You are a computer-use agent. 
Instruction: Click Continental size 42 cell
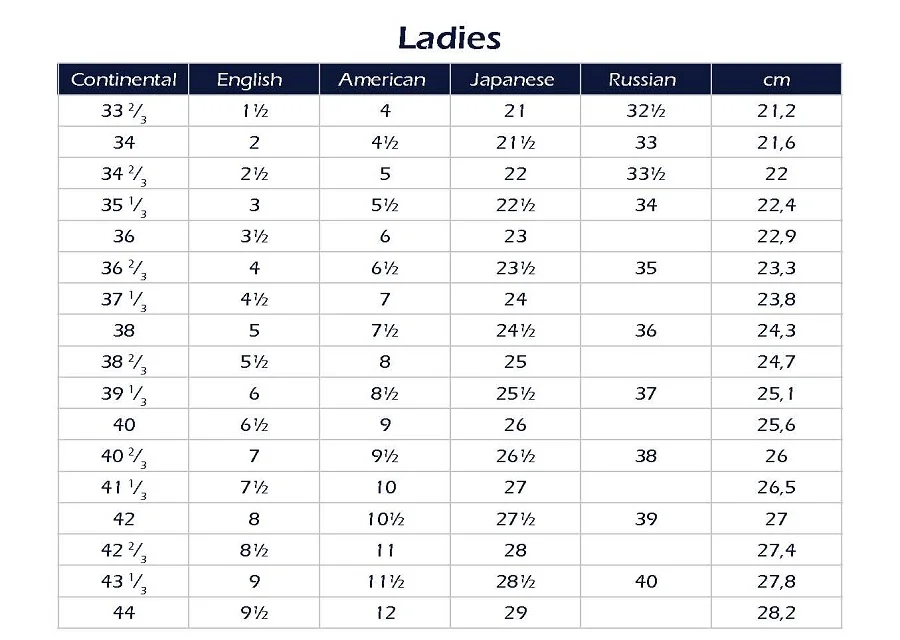coord(124,519)
